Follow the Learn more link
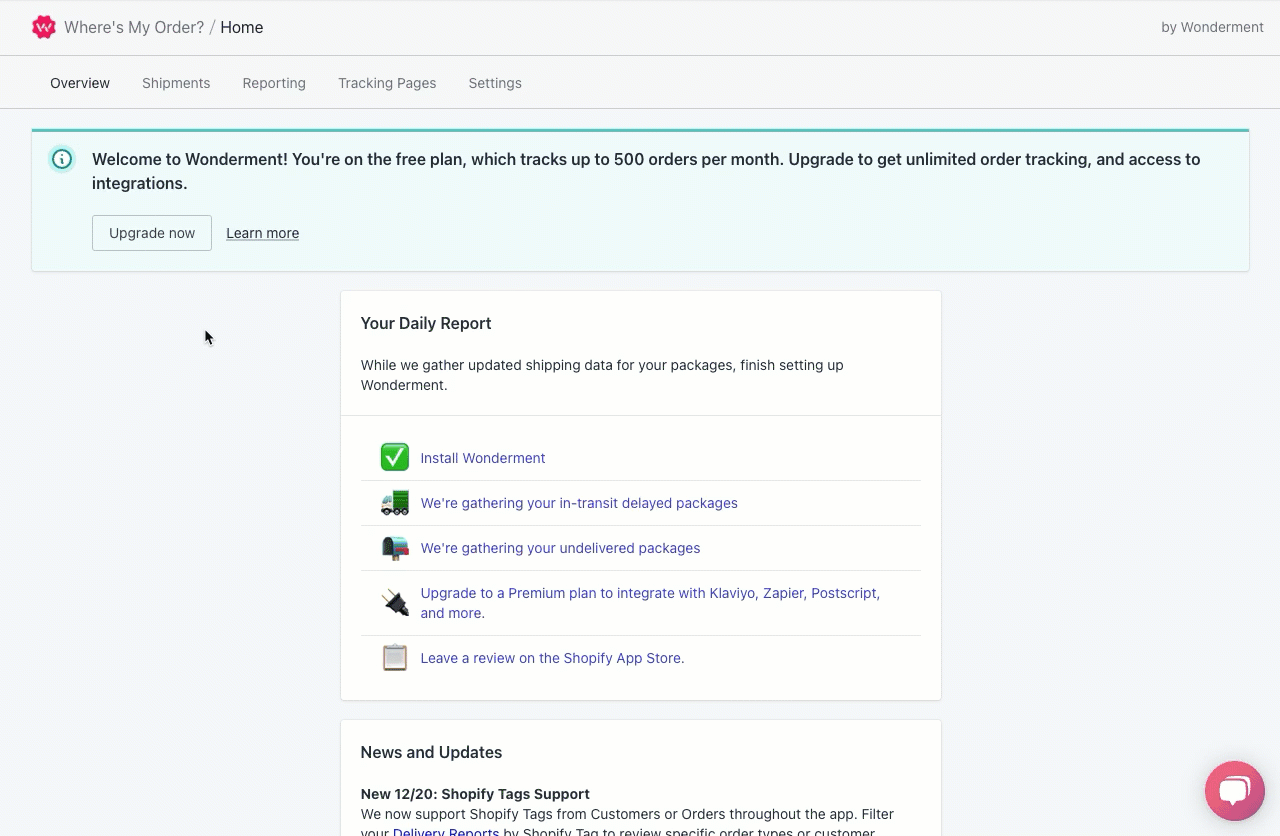This screenshot has height=836, width=1280. (x=262, y=233)
